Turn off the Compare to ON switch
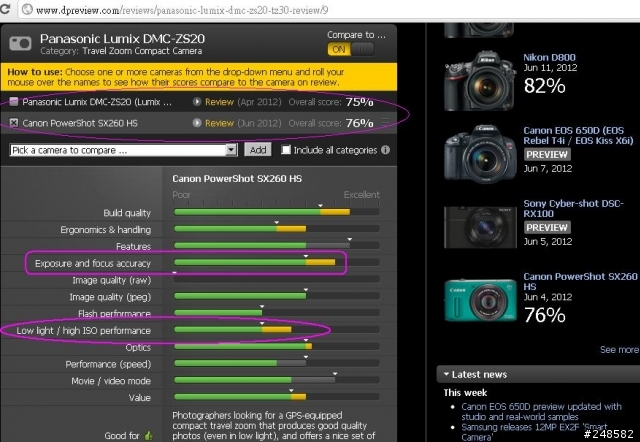 [351, 49]
